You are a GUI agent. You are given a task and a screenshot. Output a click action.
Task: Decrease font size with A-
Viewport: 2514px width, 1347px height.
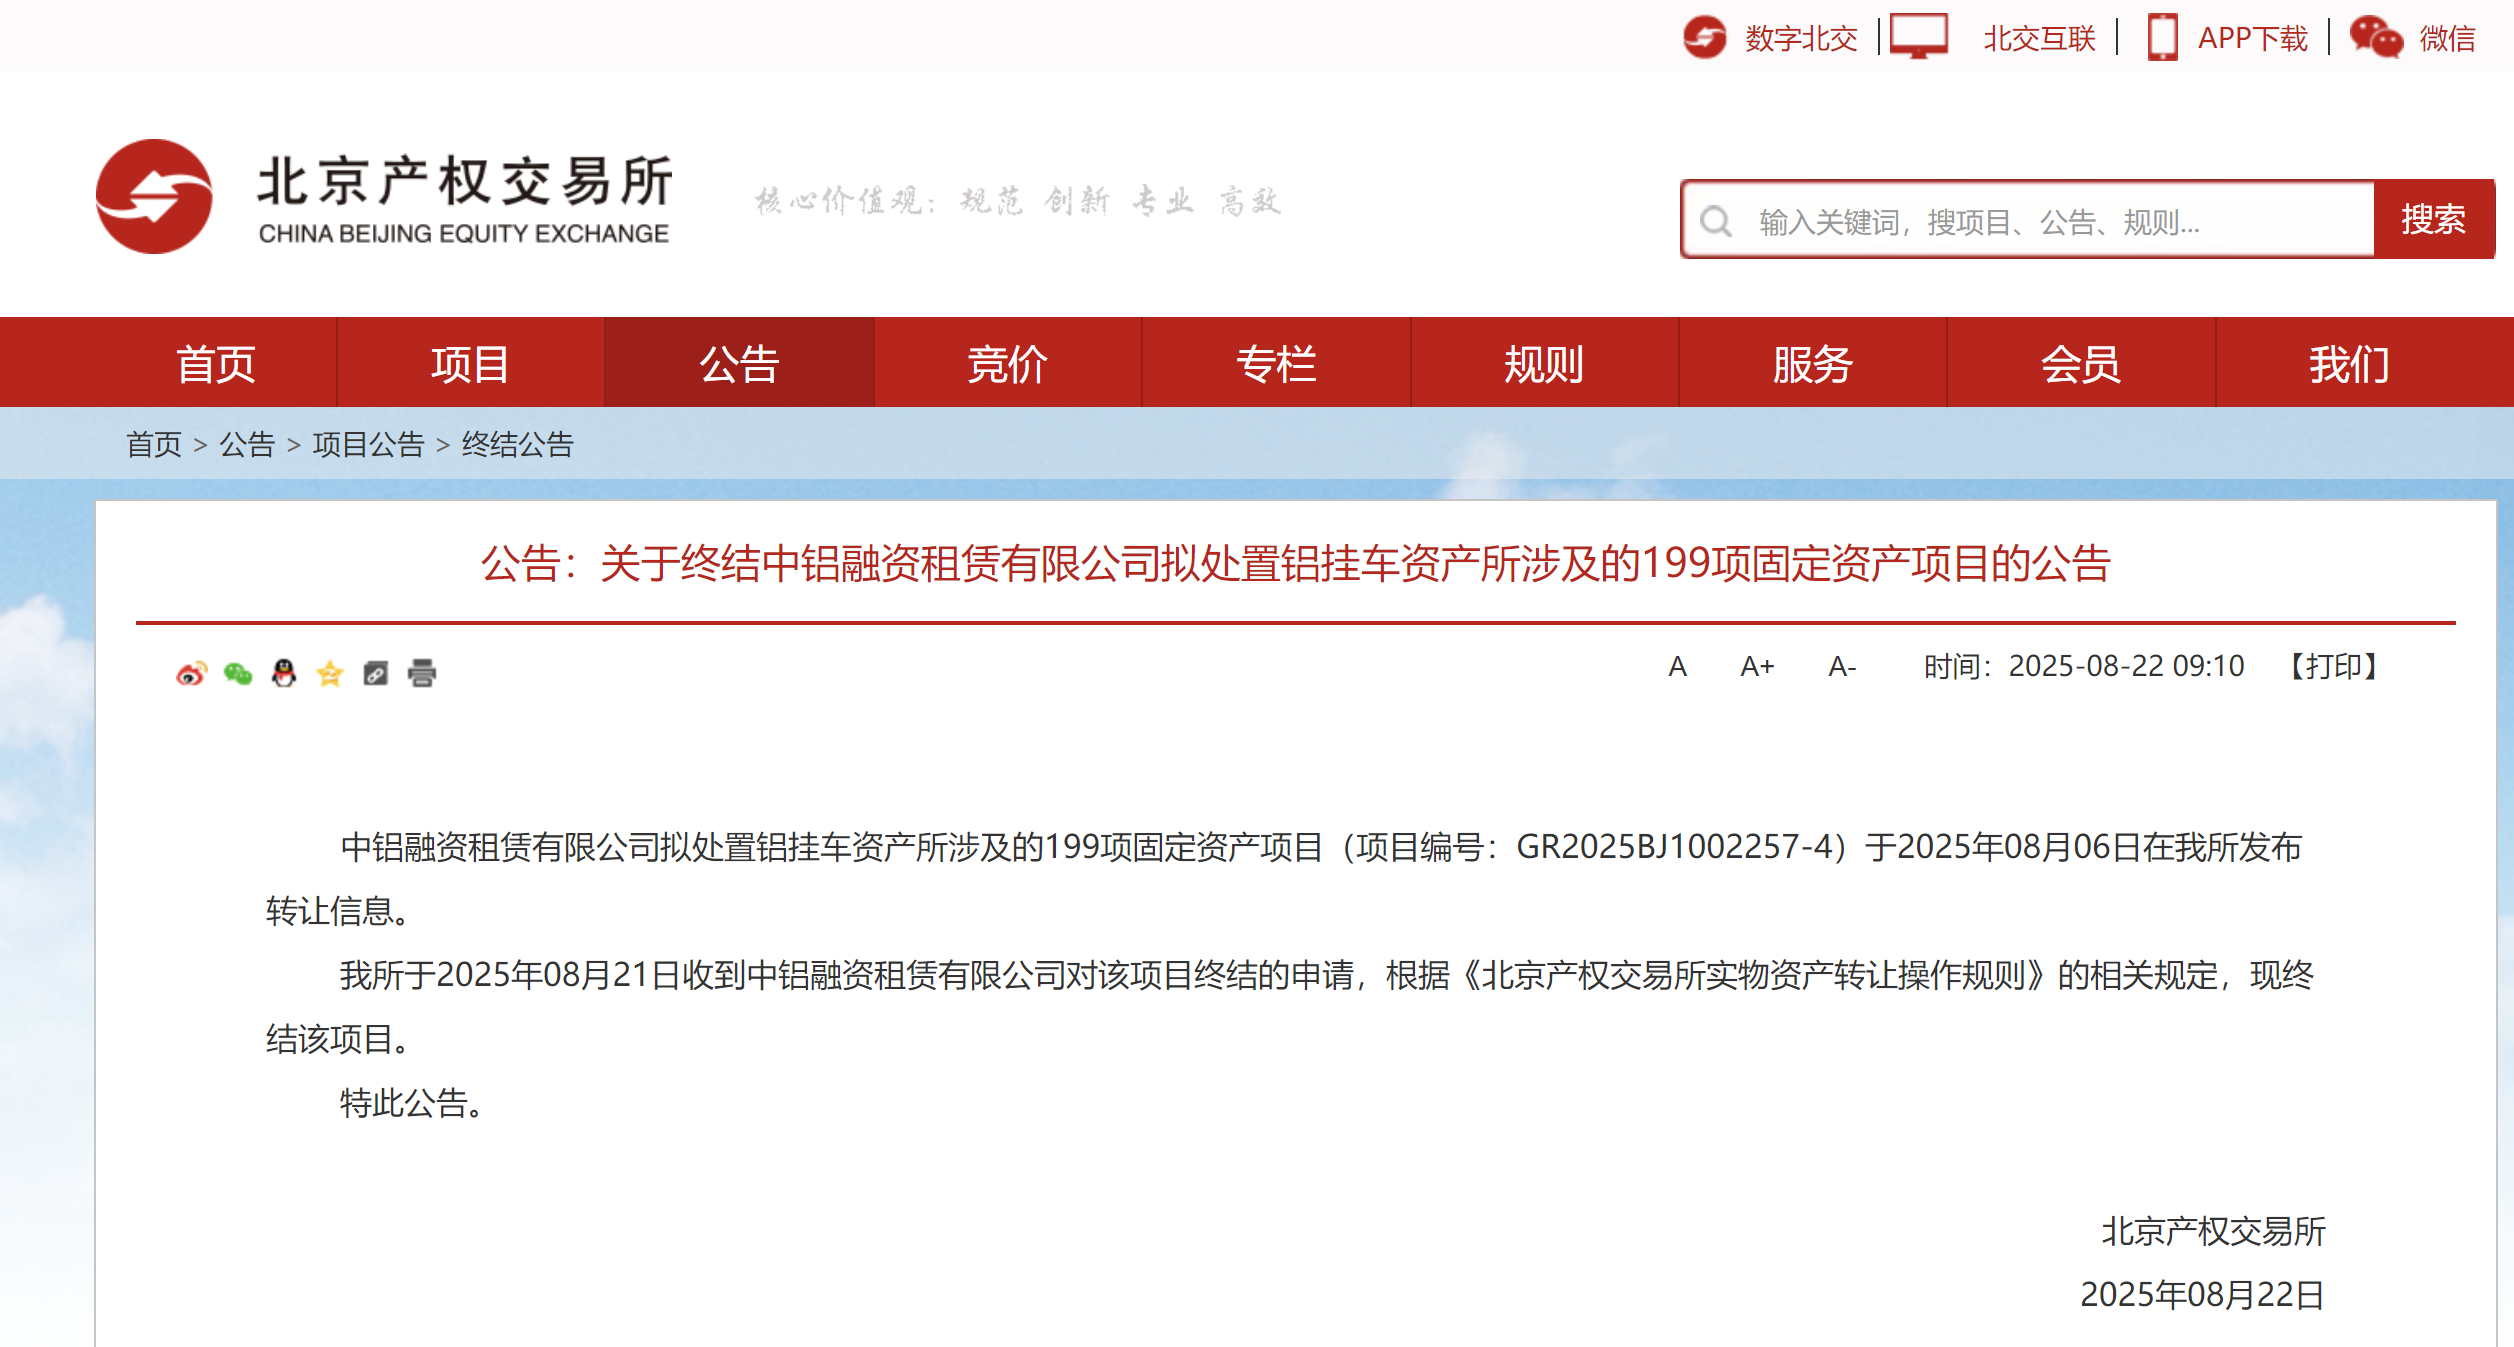pos(1842,666)
